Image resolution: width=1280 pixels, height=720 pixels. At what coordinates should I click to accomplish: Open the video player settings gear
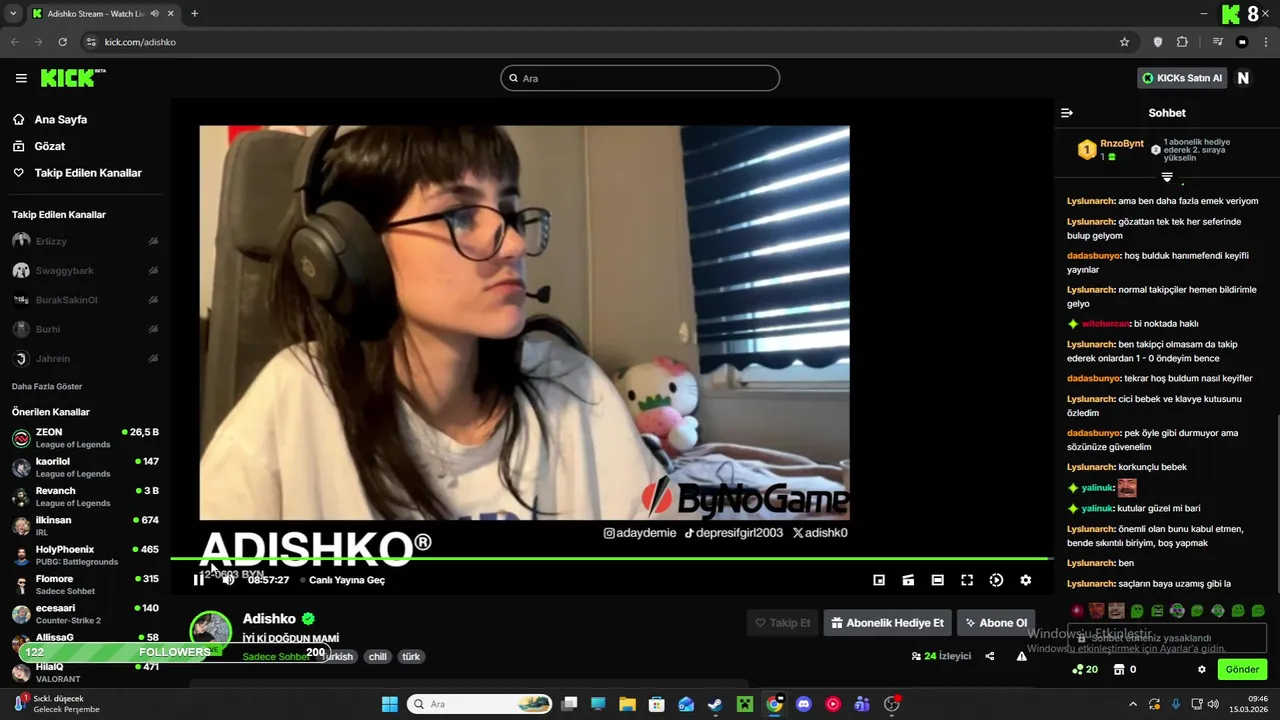click(x=1025, y=580)
